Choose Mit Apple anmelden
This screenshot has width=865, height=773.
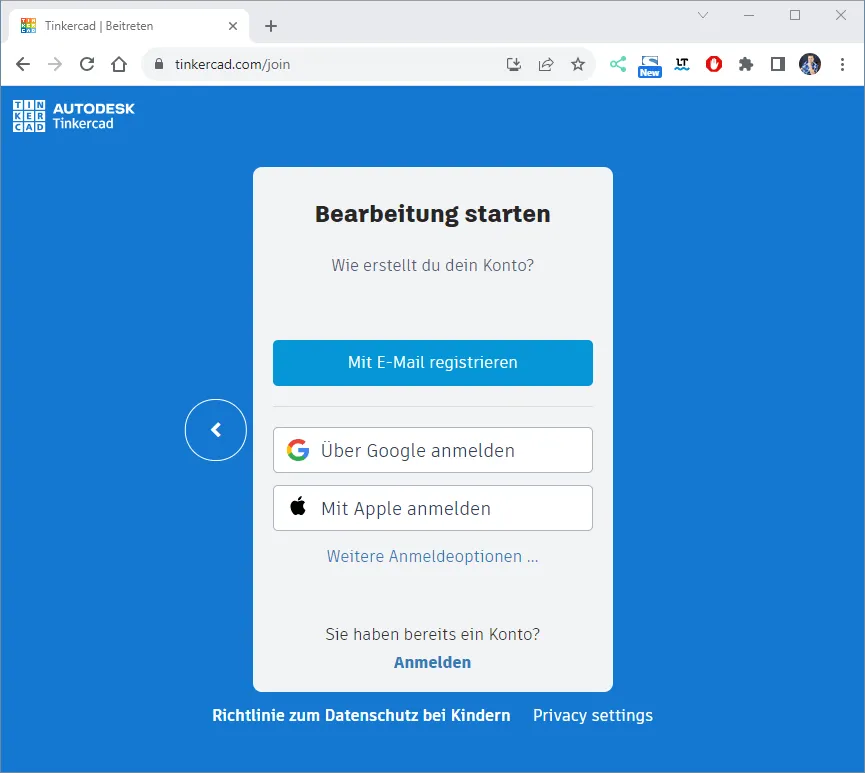[432, 508]
